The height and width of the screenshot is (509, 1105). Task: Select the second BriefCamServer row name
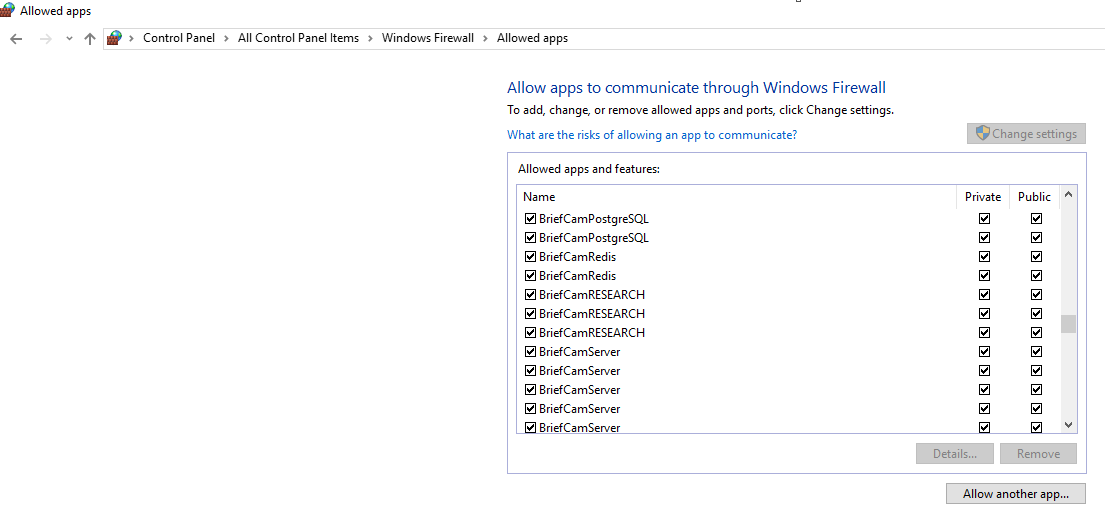click(579, 371)
